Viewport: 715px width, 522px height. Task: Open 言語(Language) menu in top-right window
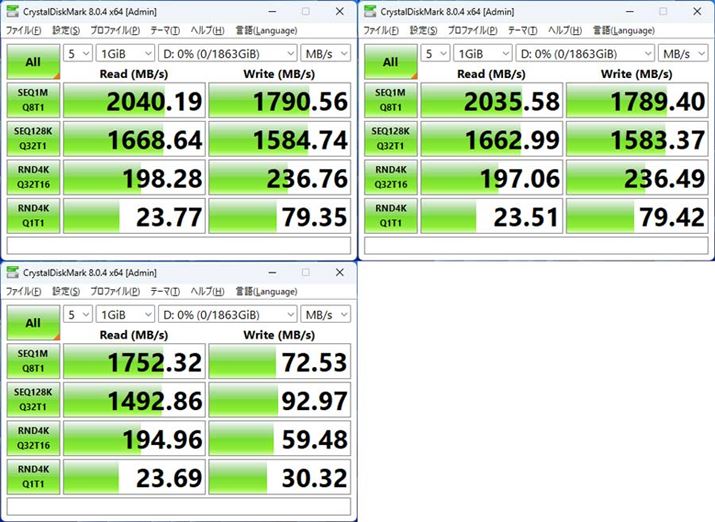pos(624,31)
